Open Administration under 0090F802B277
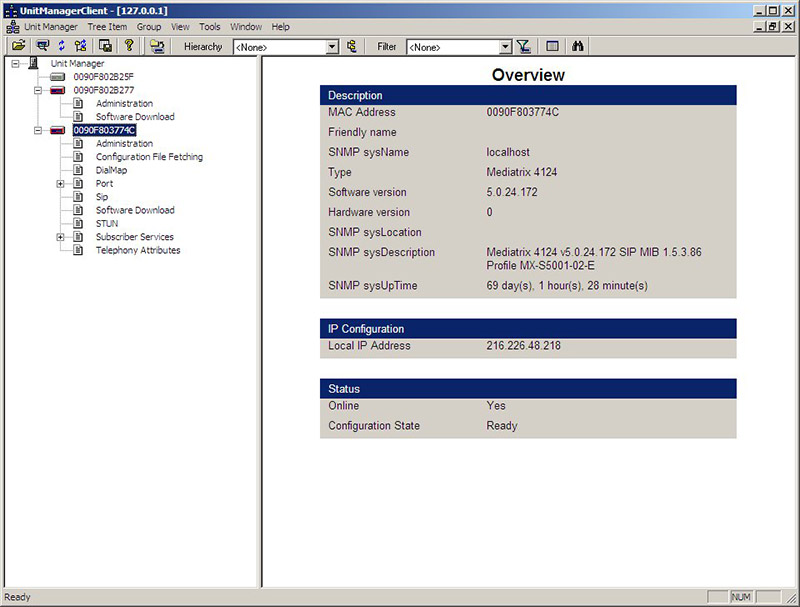 [x=124, y=104]
